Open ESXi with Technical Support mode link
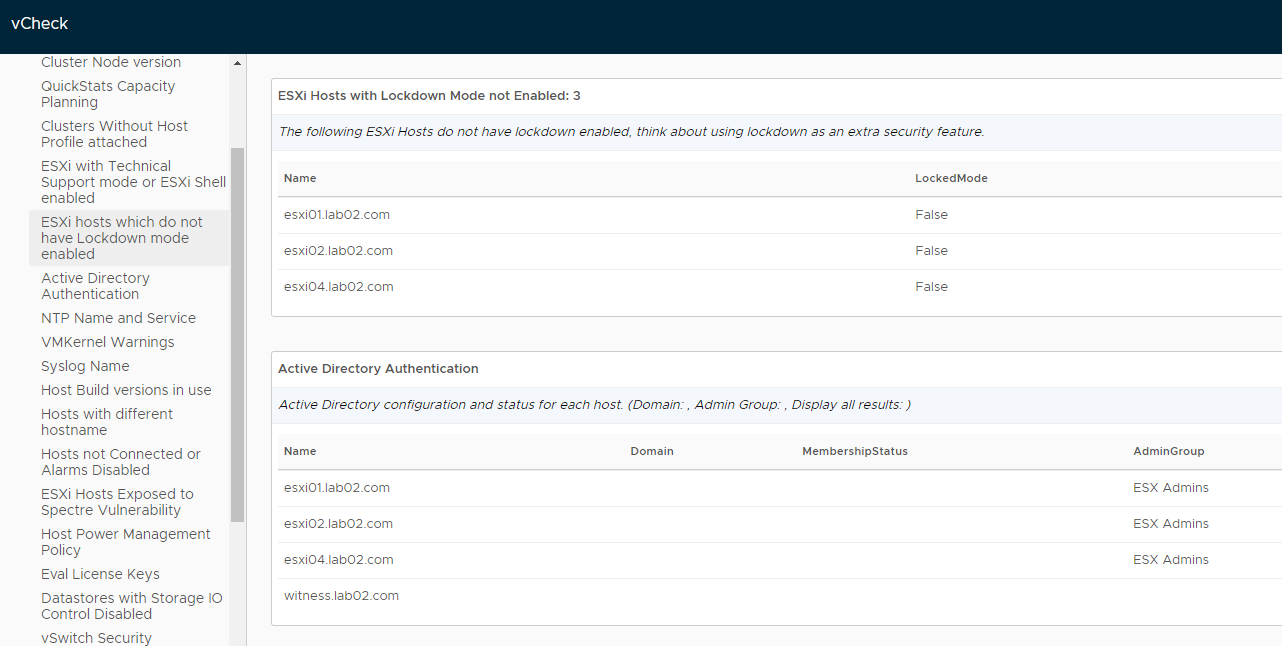The image size is (1282, 646). [133, 182]
